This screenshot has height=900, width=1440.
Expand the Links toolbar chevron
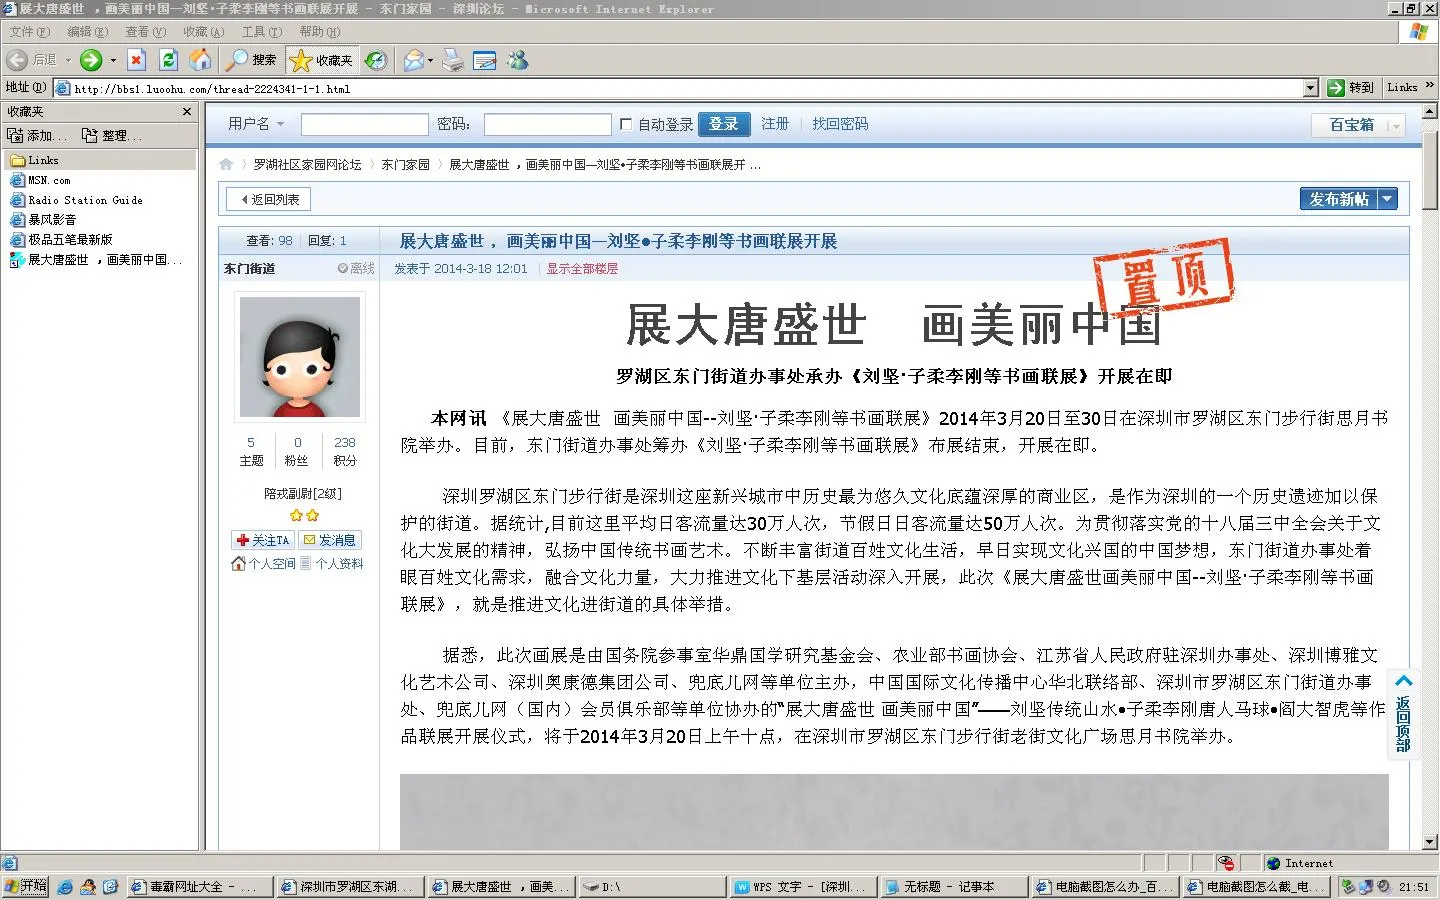point(1430,86)
